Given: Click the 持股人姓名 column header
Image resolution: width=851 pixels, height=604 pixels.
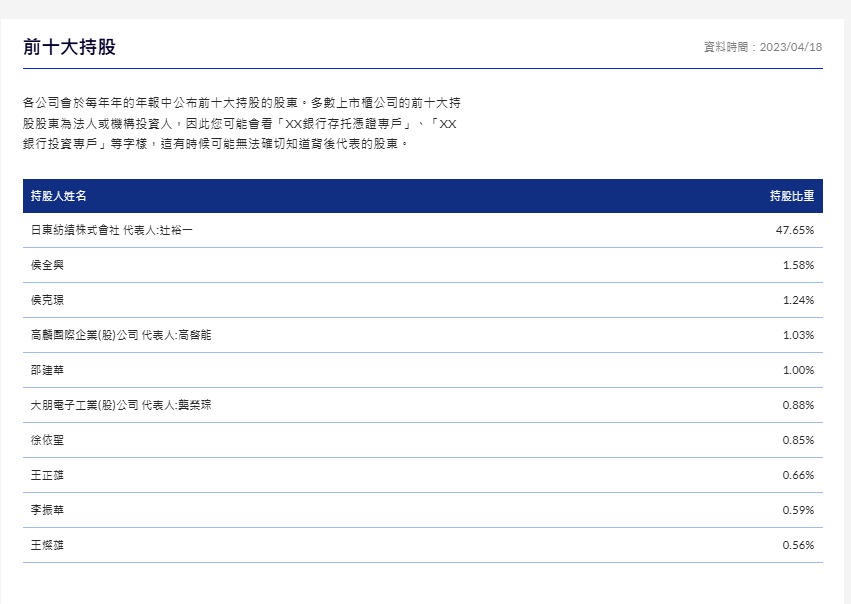Looking at the screenshot, I should point(58,196).
